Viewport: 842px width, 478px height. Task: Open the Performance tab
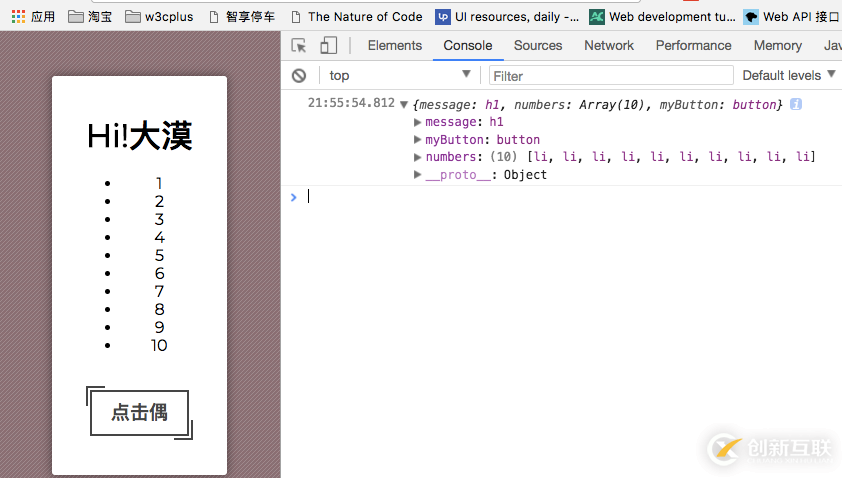click(x=693, y=46)
